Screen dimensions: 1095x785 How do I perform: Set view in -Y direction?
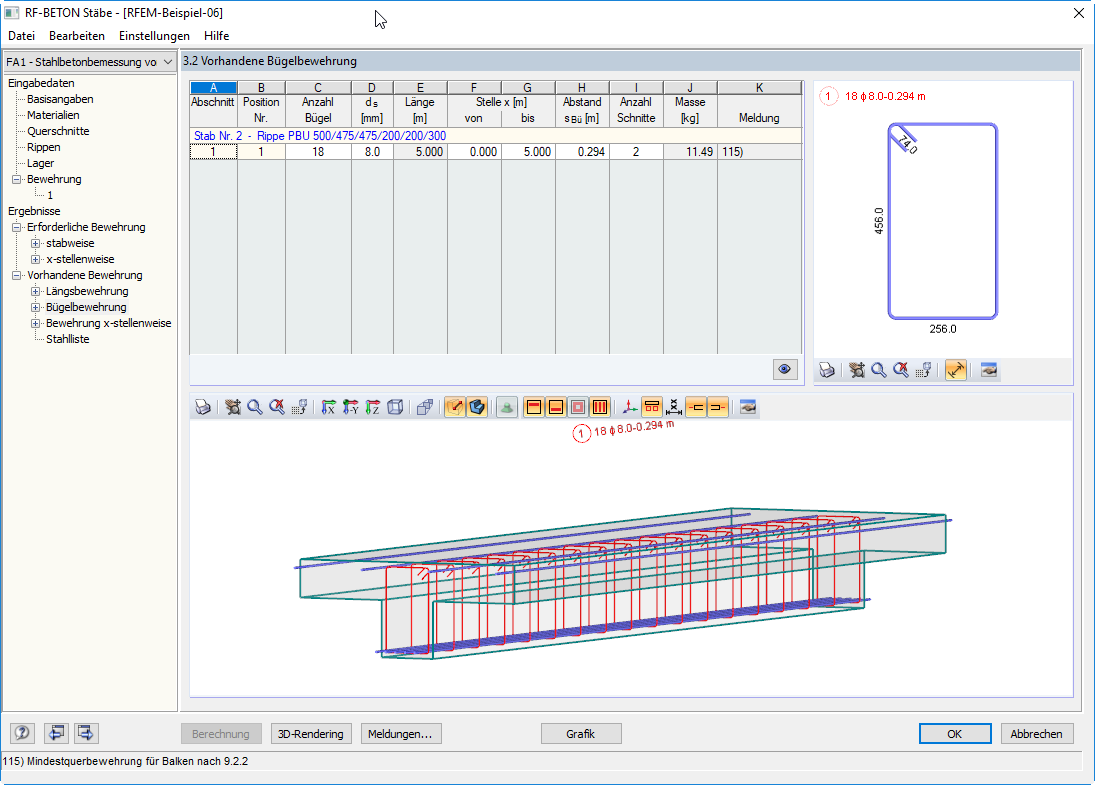(x=351, y=407)
